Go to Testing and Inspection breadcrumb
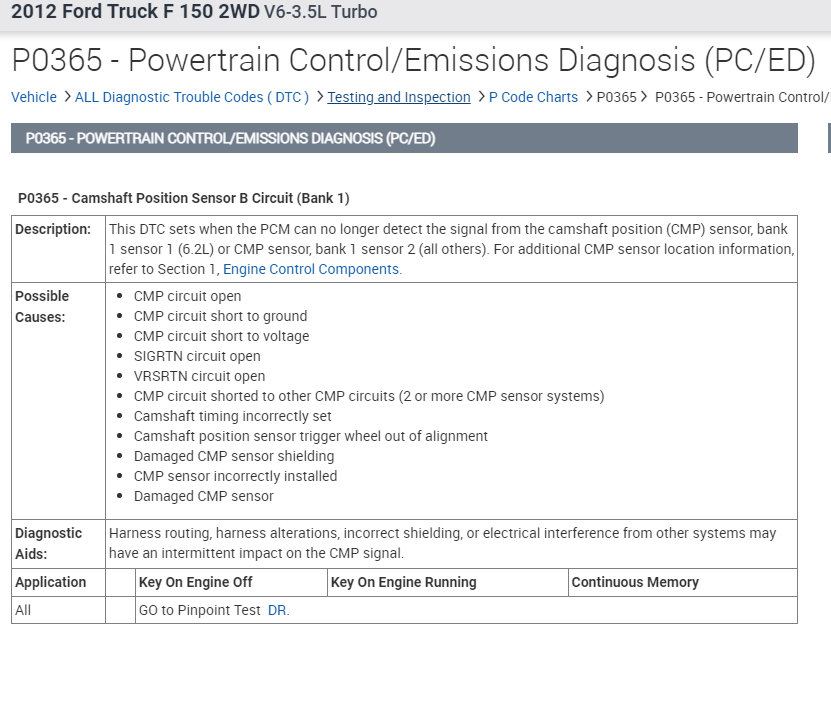The width and height of the screenshot is (831, 720). [x=399, y=97]
